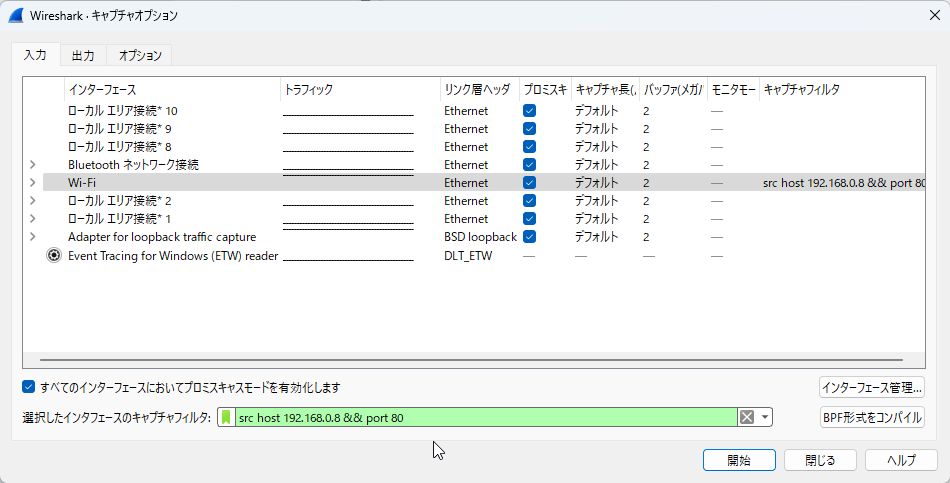Expand the Wi-Fi interface row
The width and height of the screenshot is (950, 483).
tap(33, 182)
